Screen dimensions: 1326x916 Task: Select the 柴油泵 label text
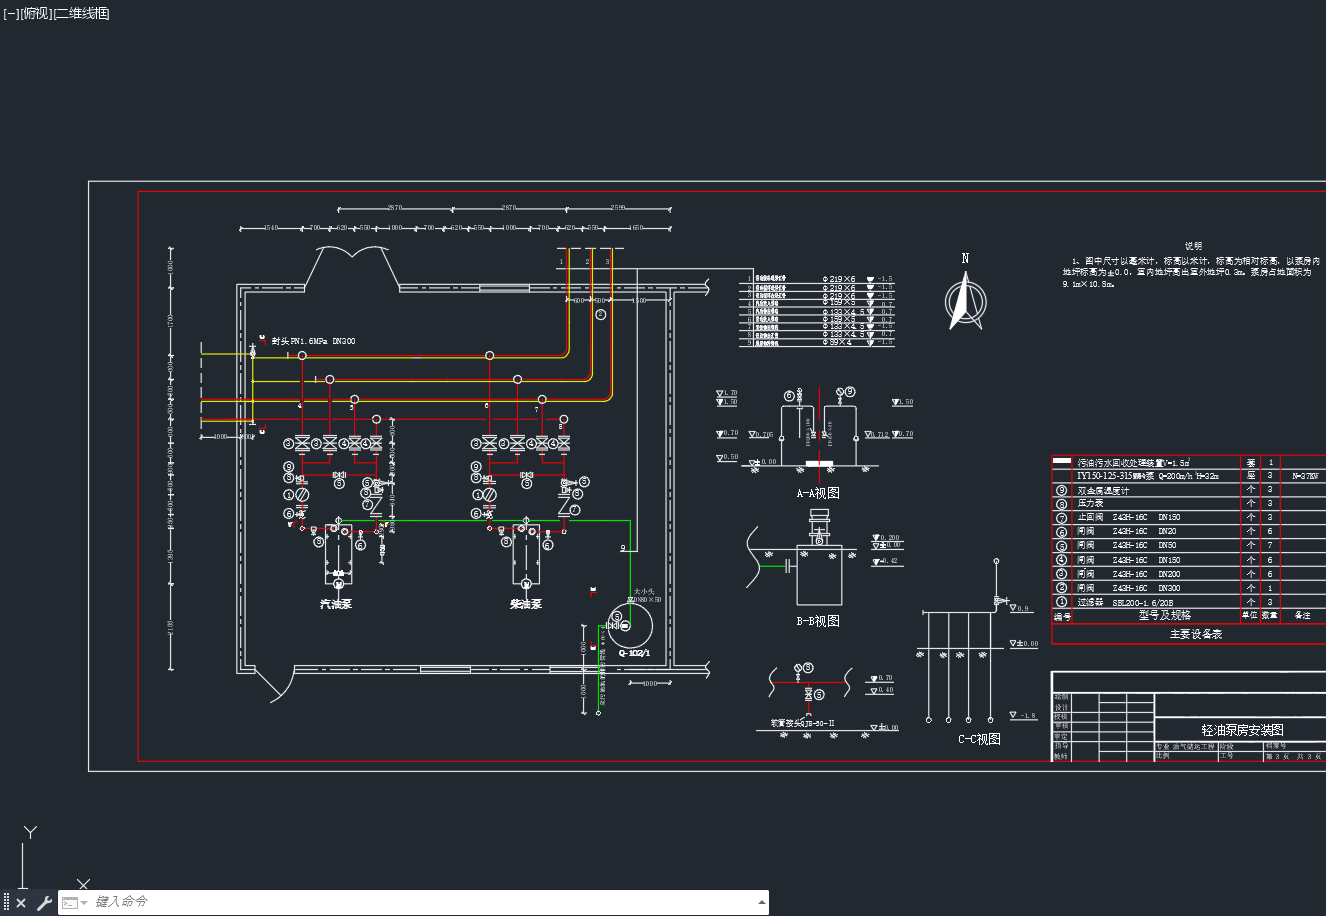point(526,604)
